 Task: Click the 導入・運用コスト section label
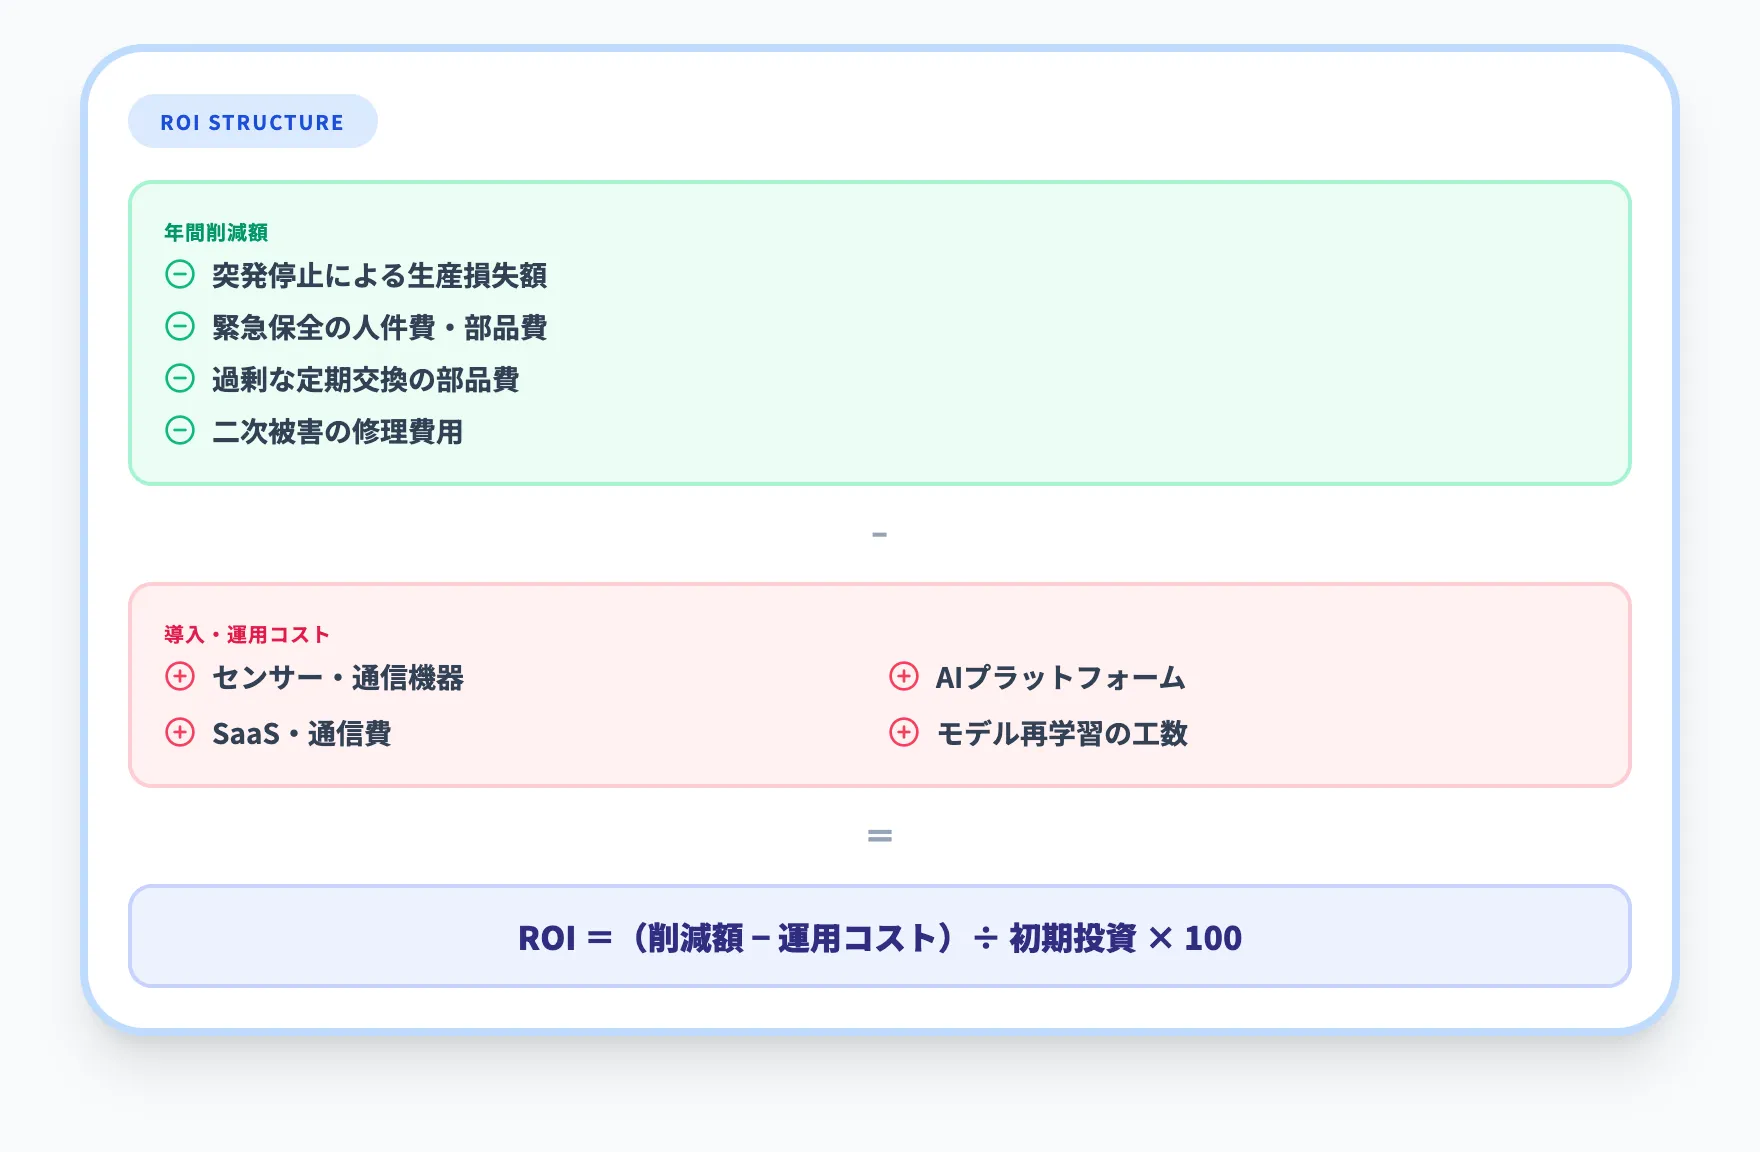(x=245, y=633)
